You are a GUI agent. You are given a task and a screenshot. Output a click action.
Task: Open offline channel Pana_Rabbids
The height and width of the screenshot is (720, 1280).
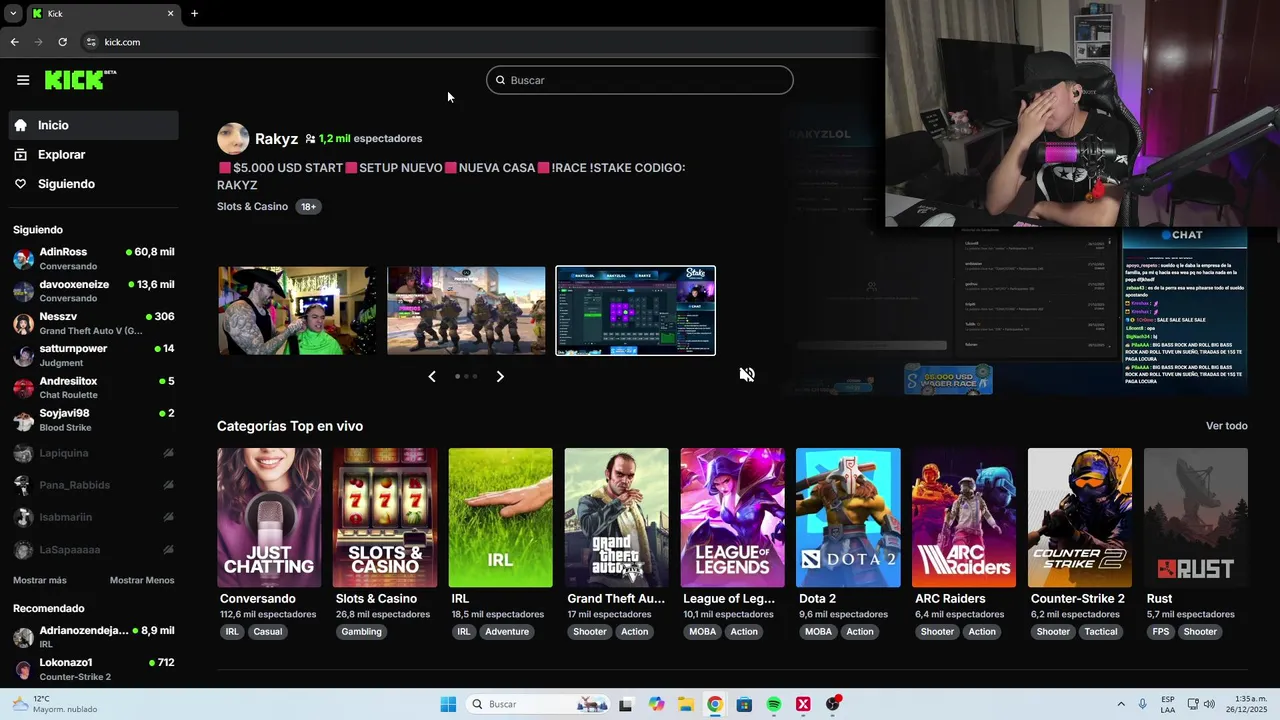point(94,485)
